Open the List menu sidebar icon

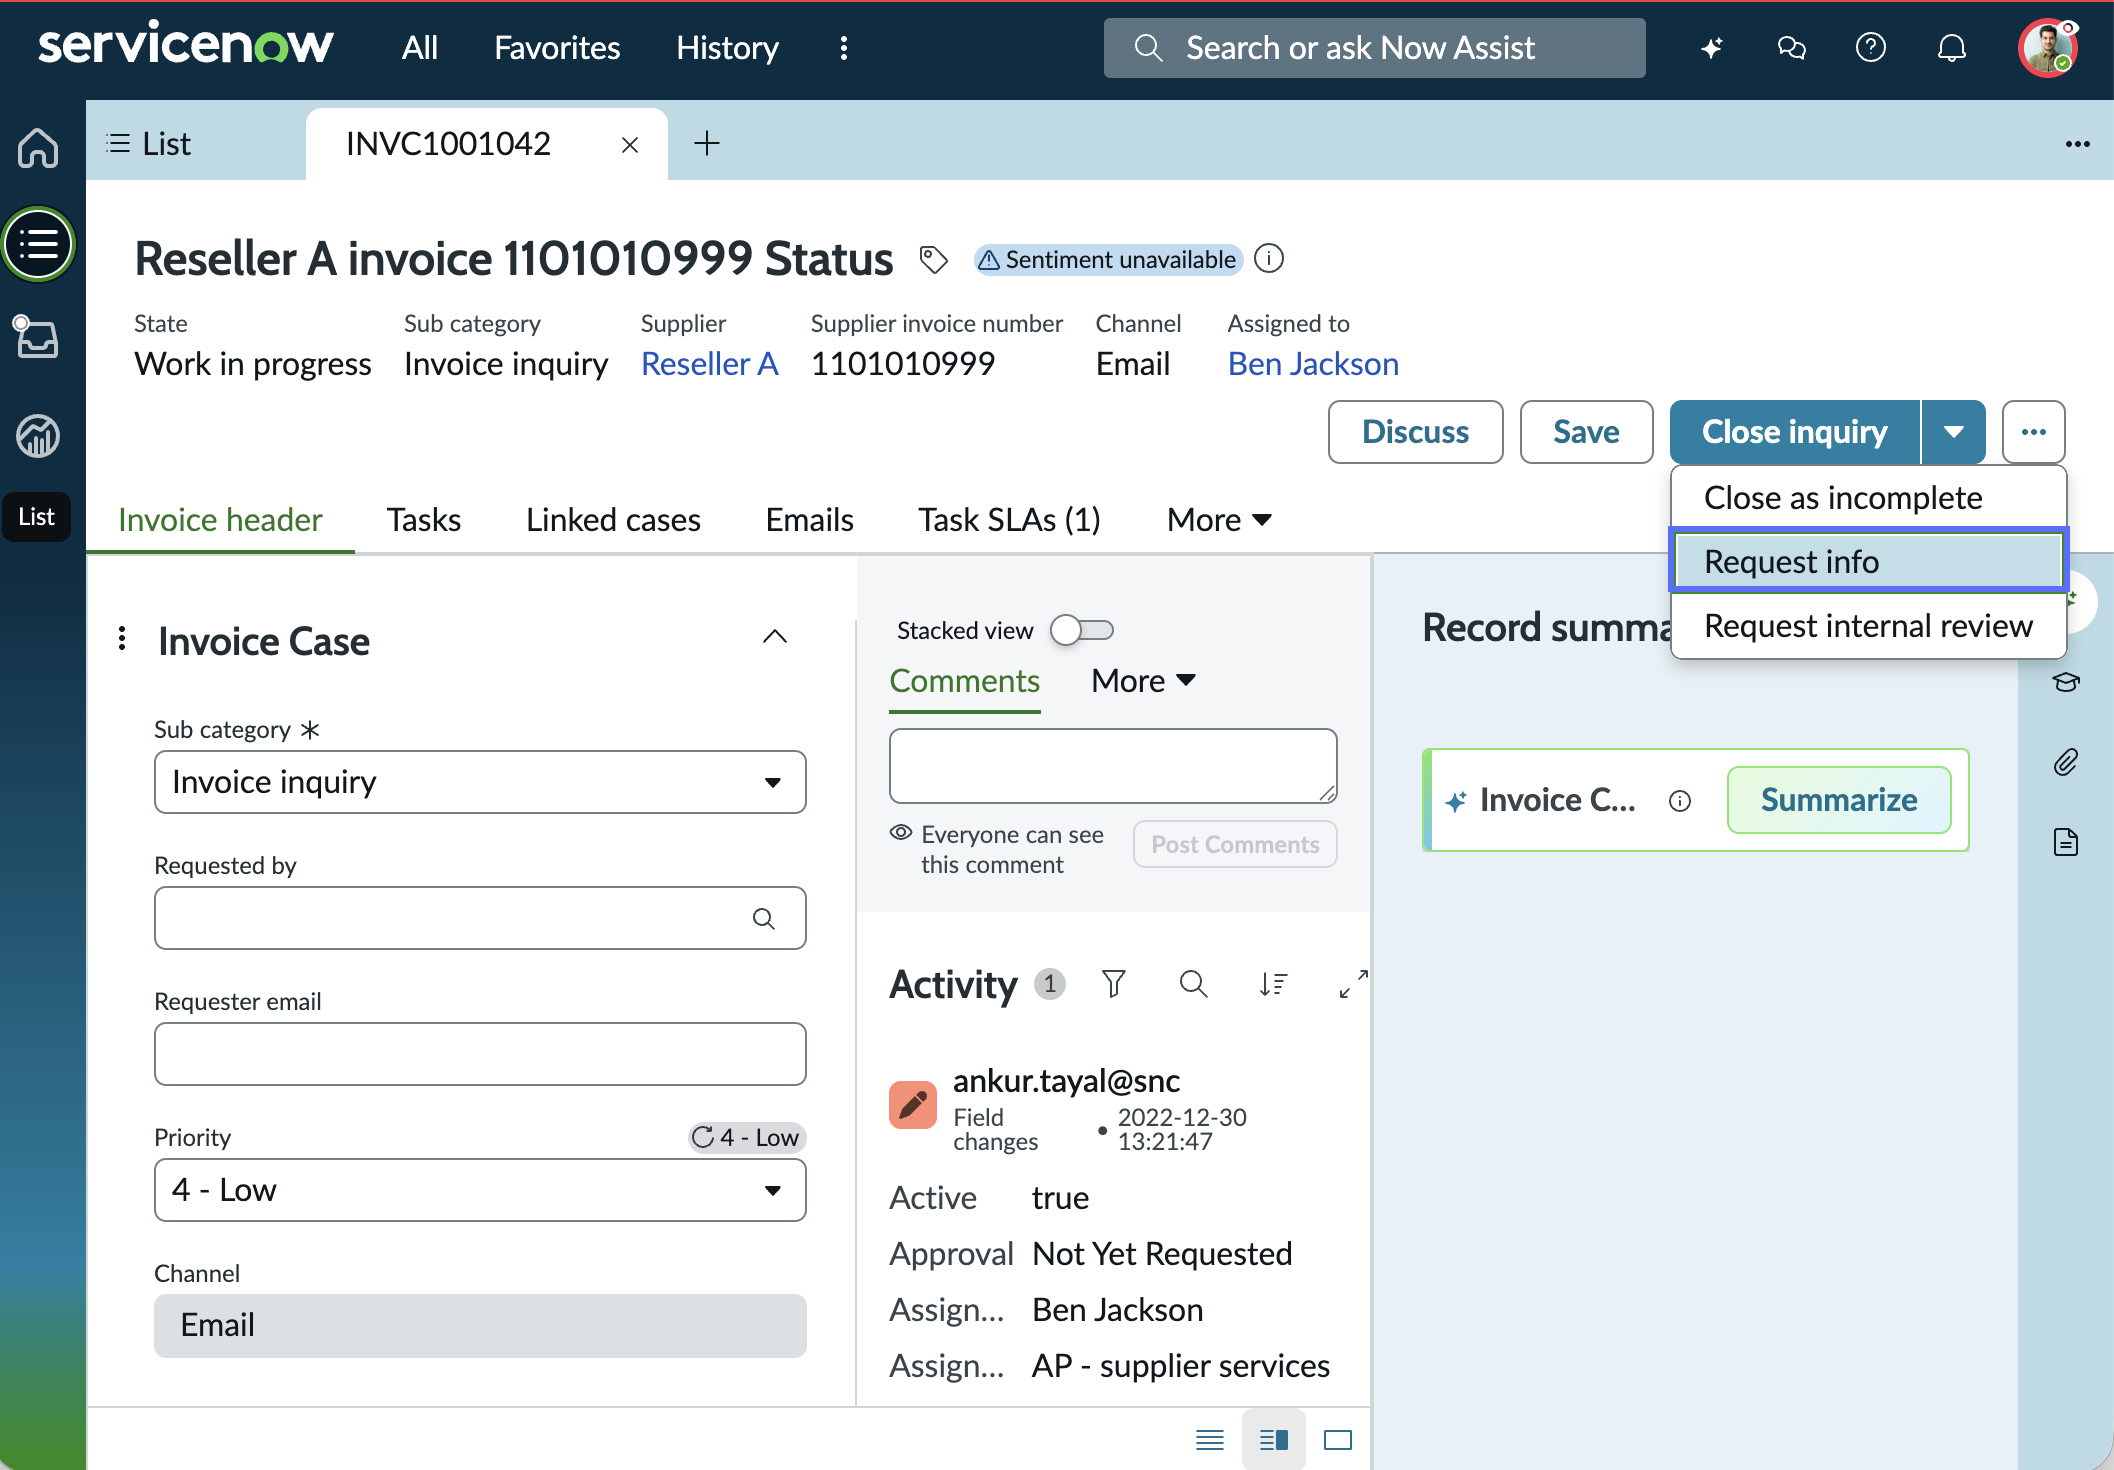(x=38, y=244)
